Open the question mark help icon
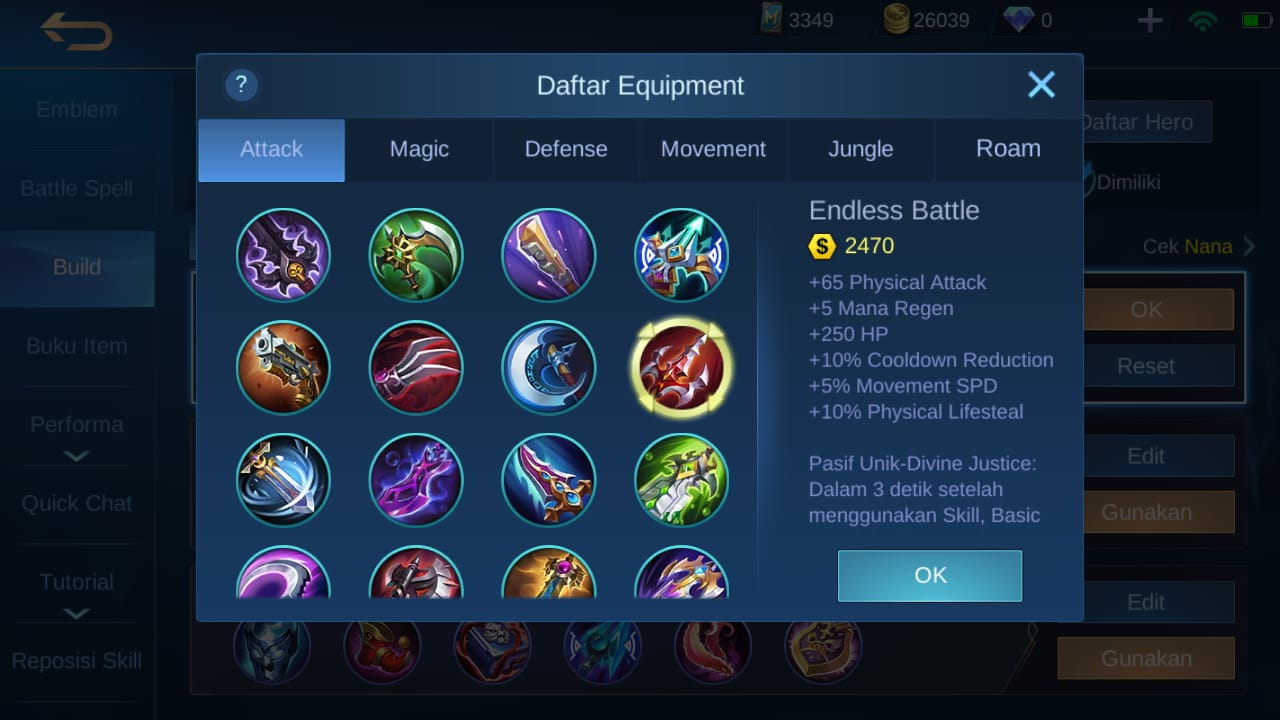 [242, 85]
